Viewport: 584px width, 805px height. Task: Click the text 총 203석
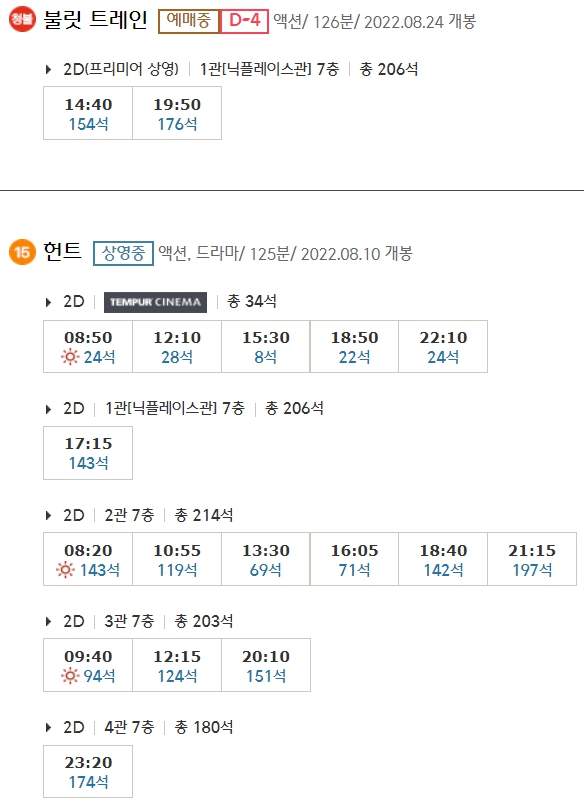point(204,621)
